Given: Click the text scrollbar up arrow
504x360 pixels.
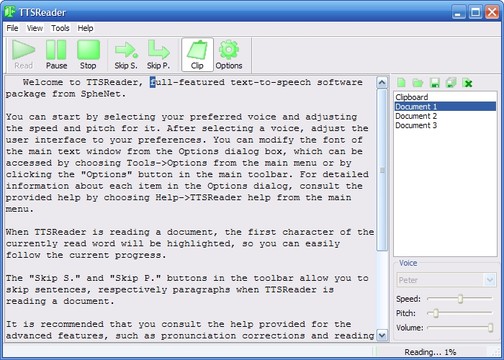Looking at the screenshot, I should [382, 82].
